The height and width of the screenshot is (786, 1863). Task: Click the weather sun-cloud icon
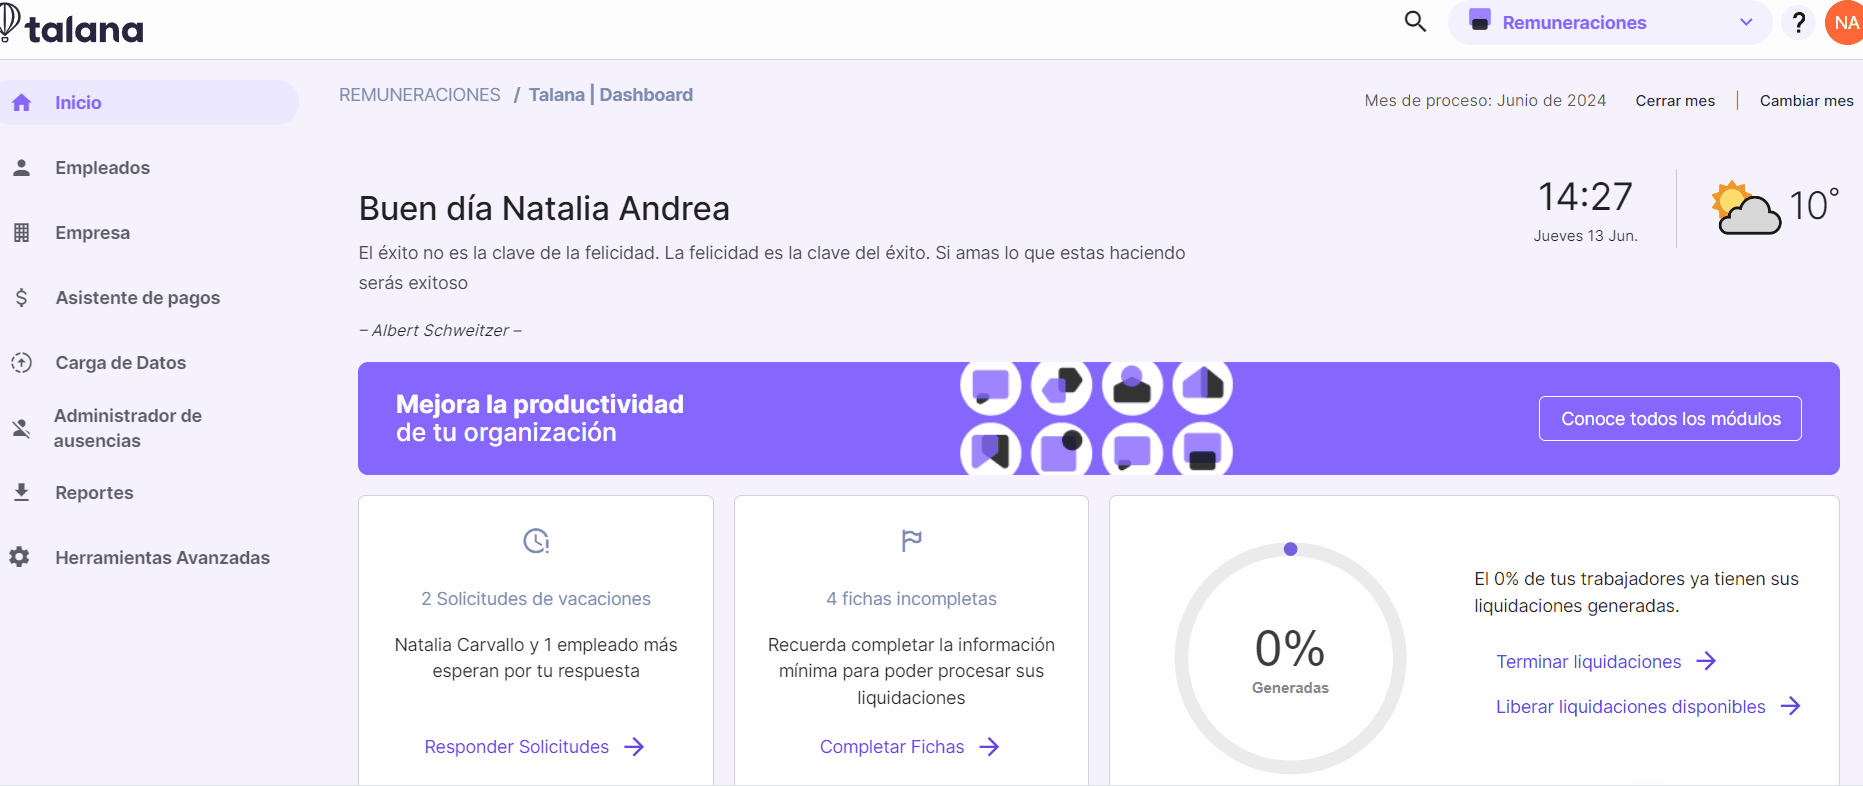pos(1746,208)
